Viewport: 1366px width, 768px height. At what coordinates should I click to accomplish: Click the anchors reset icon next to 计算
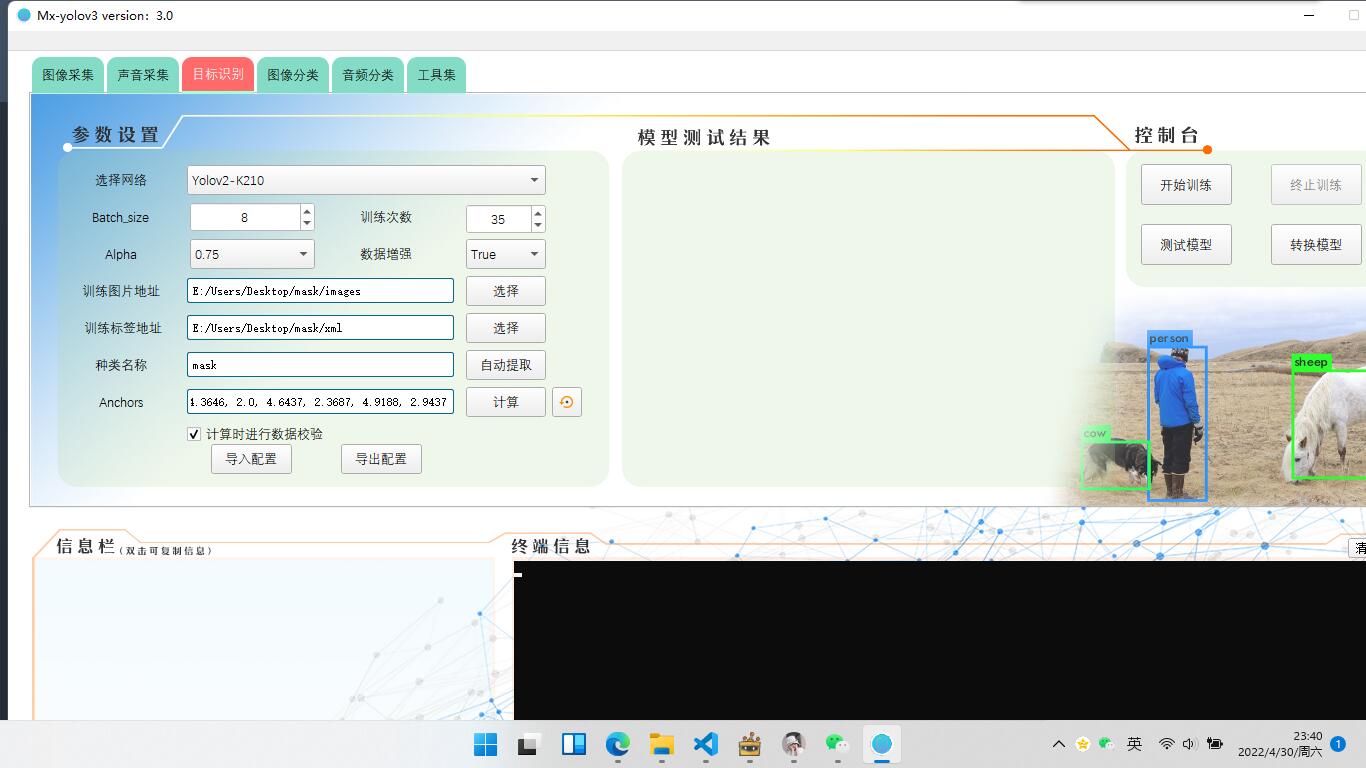[567, 402]
